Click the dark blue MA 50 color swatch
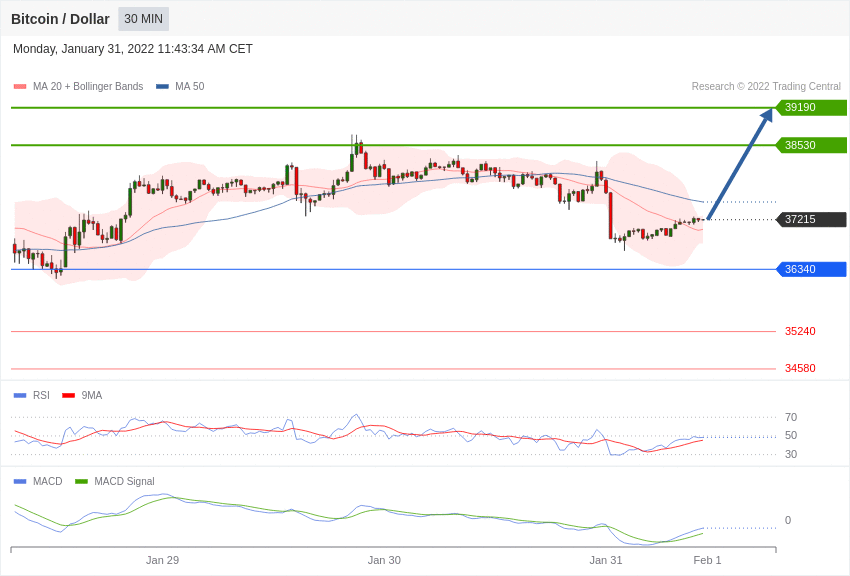This screenshot has width=850, height=576. (162, 87)
